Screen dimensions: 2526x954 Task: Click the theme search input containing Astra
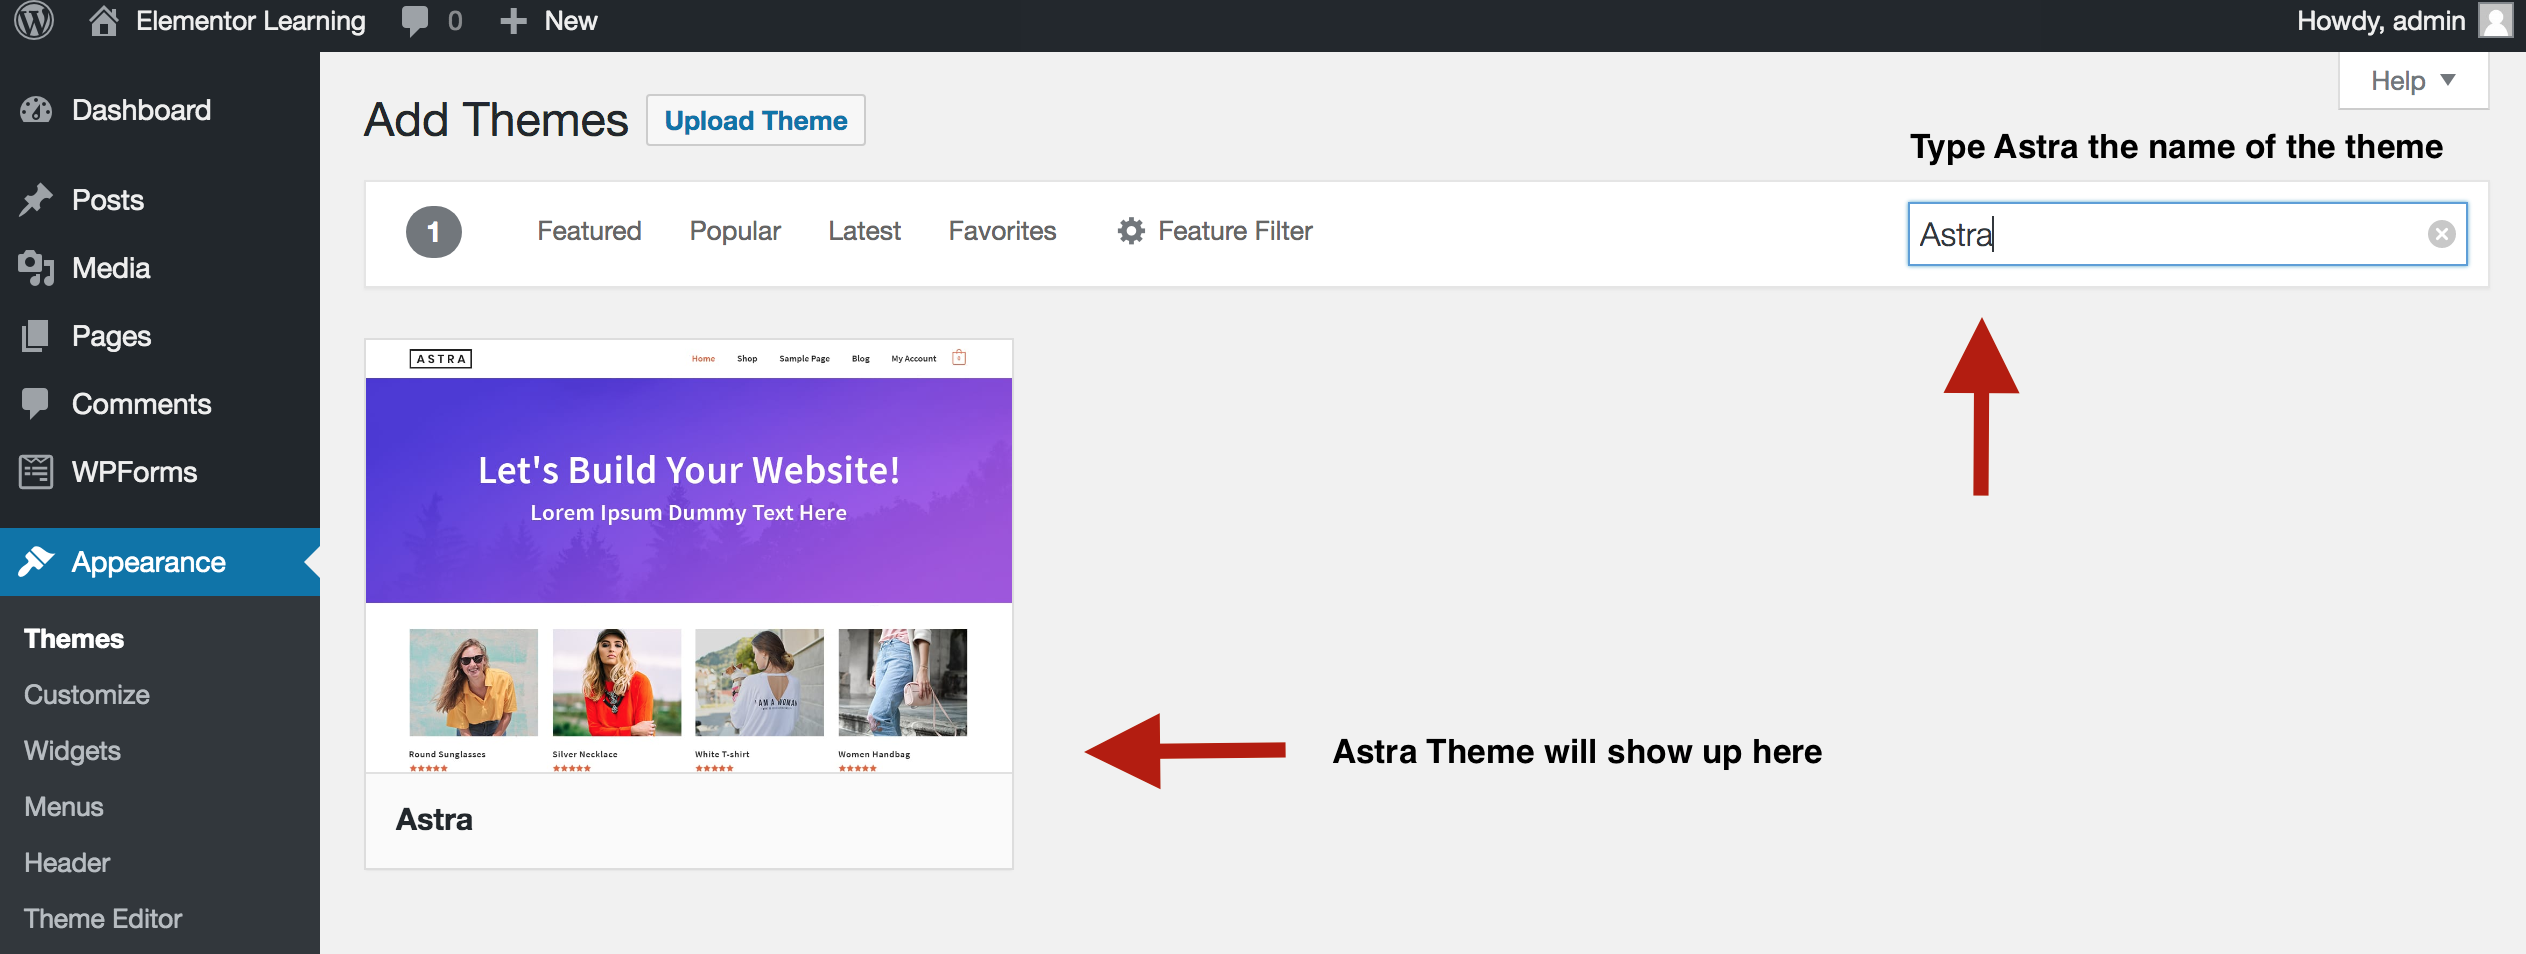pyautogui.click(x=2160, y=234)
